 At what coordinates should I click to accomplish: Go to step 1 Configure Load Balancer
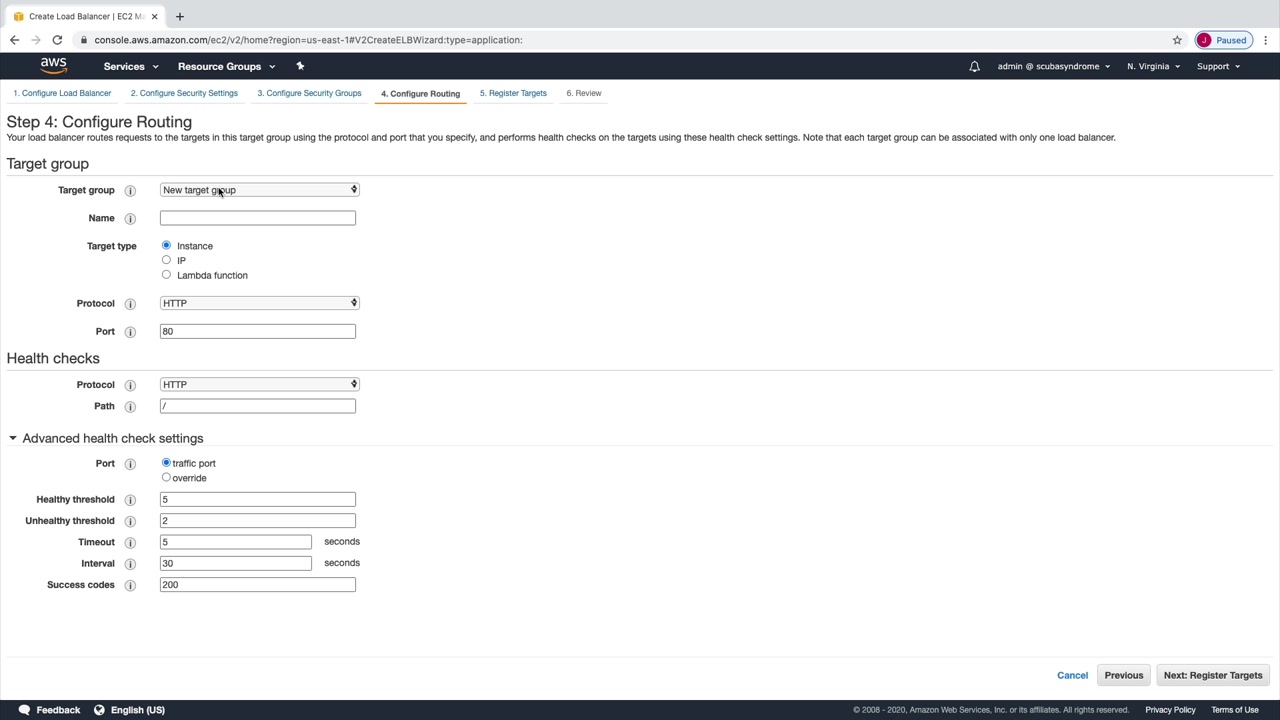point(62,93)
